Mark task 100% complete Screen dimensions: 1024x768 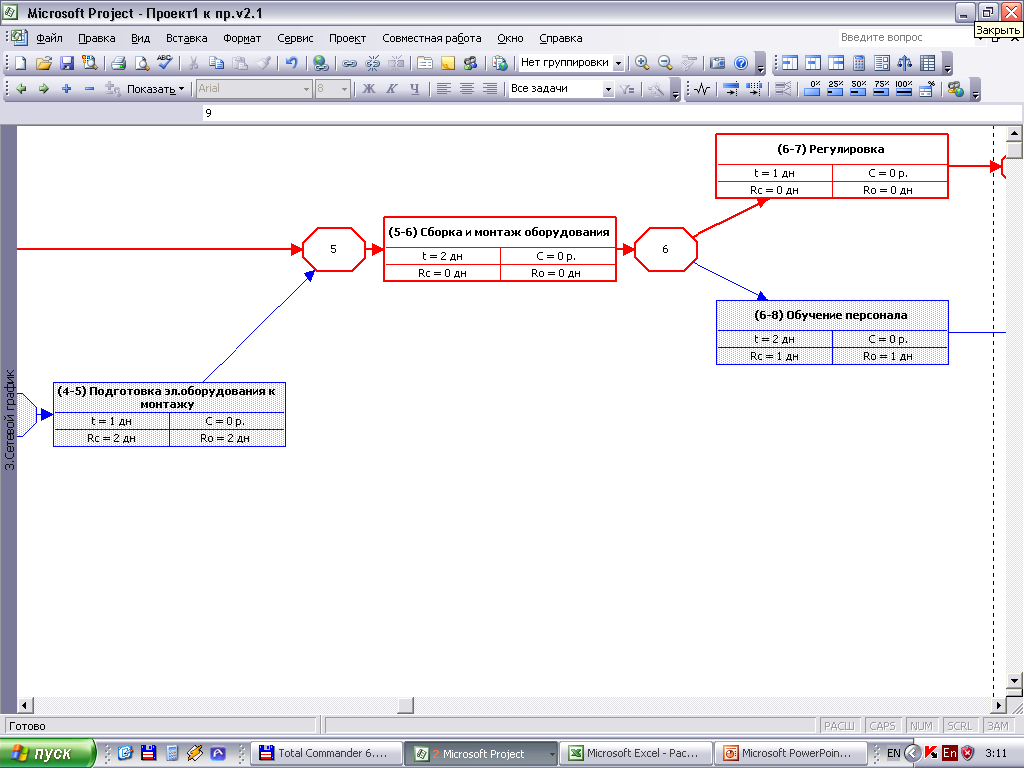[904, 89]
